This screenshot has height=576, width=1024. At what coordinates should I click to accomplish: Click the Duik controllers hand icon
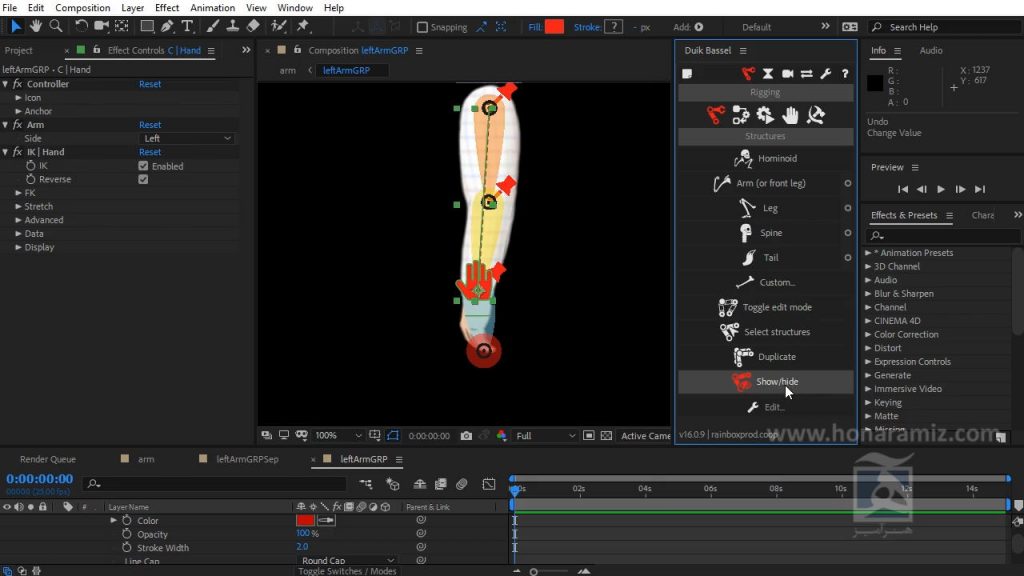click(790, 115)
